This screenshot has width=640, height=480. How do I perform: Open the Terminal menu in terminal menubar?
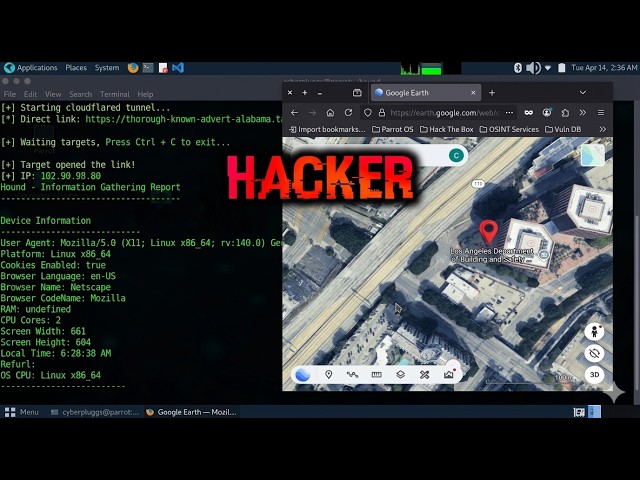(x=115, y=94)
